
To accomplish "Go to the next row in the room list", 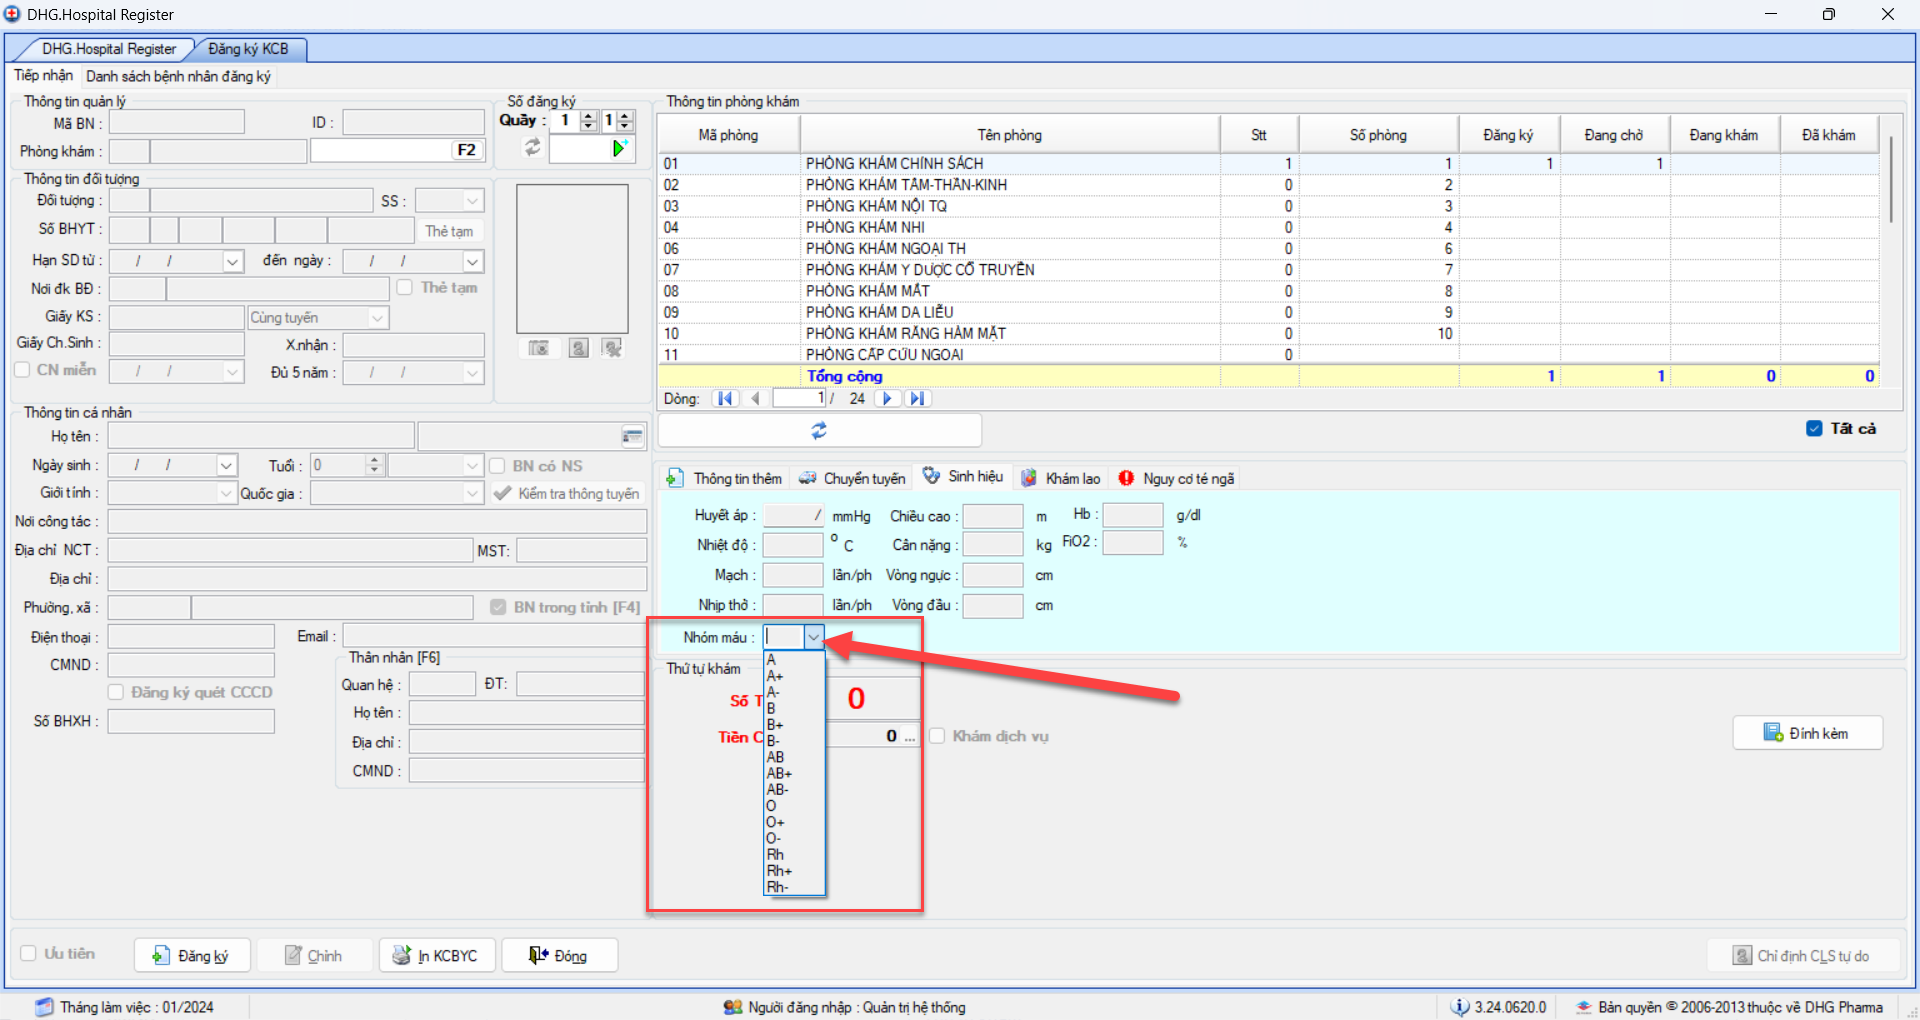I will (x=887, y=399).
